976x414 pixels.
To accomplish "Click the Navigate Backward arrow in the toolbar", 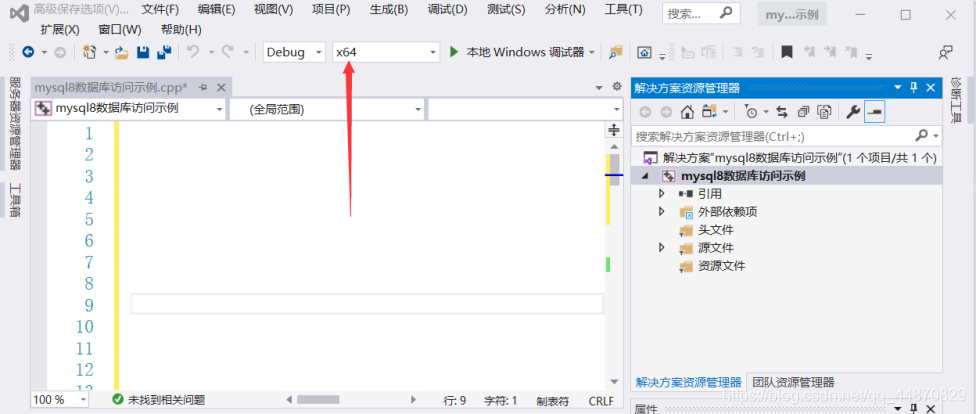I will click(x=28, y=52).
